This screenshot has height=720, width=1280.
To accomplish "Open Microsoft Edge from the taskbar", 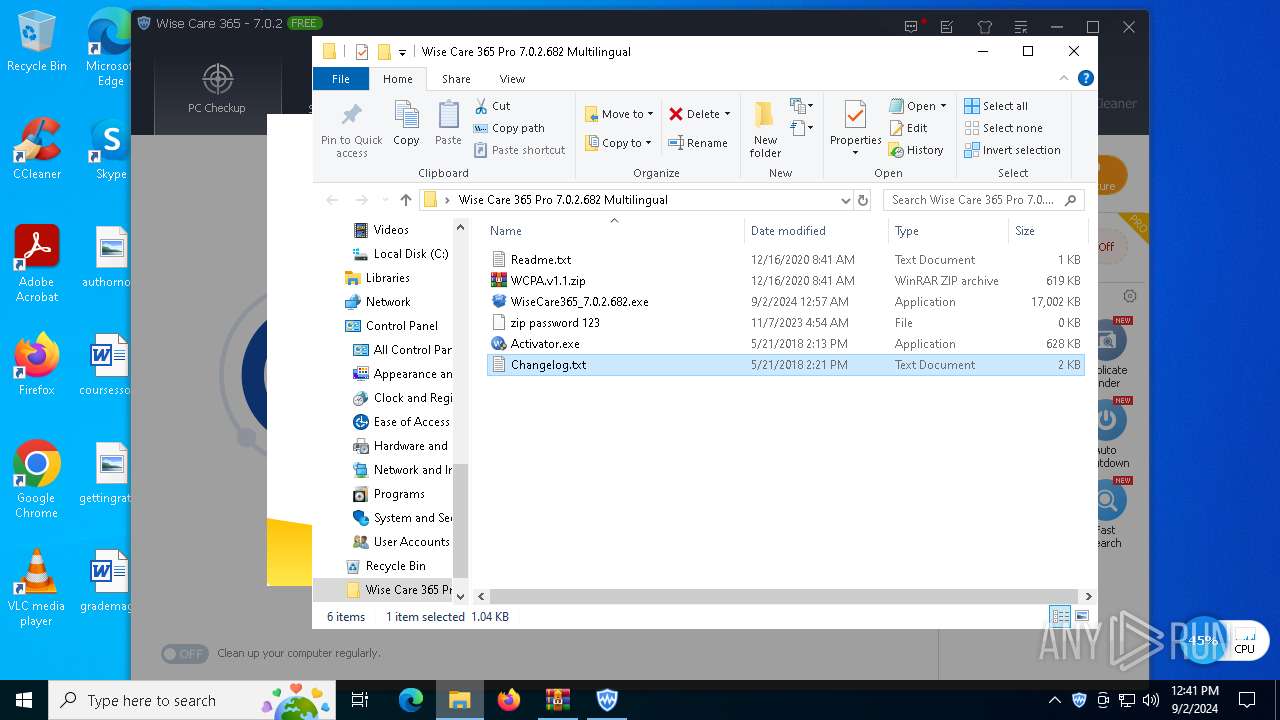I will pyautogui.click(x=411, y=700).
